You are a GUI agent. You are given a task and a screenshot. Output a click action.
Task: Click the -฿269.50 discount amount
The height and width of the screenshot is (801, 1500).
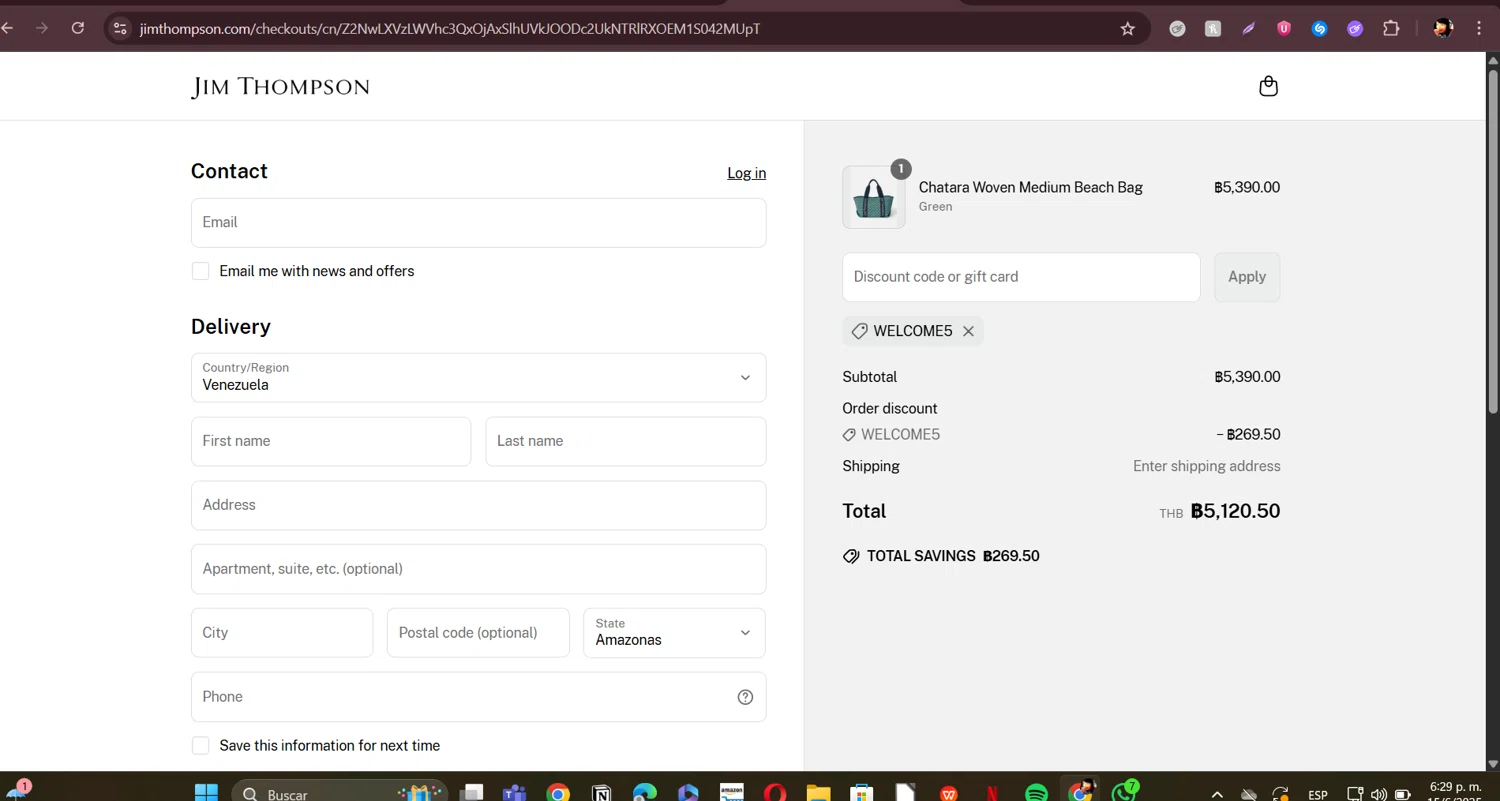click(1248, 435)
